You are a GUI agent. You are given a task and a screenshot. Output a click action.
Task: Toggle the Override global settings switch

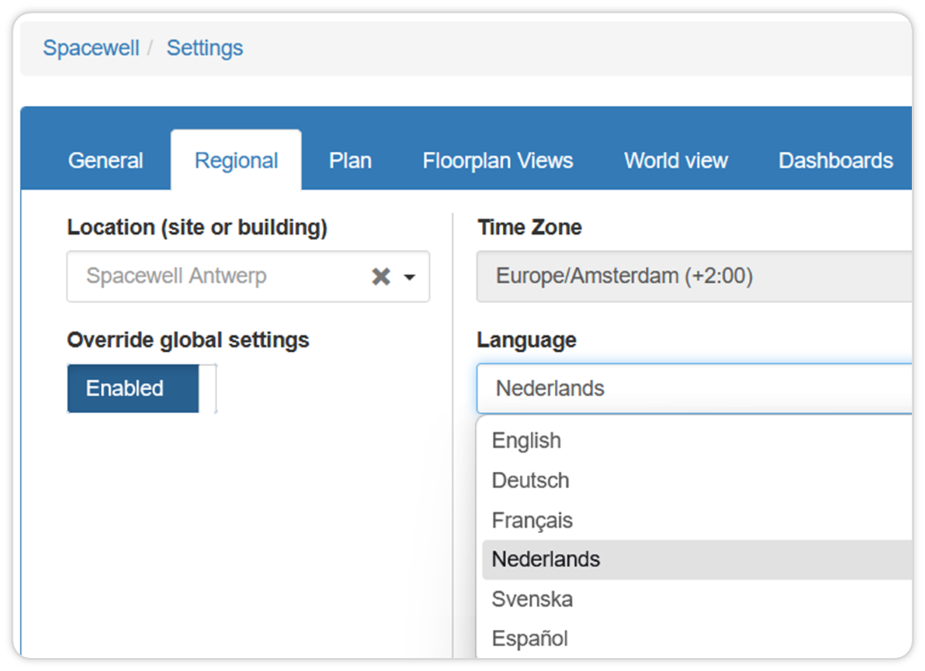(x=142, y=388)
